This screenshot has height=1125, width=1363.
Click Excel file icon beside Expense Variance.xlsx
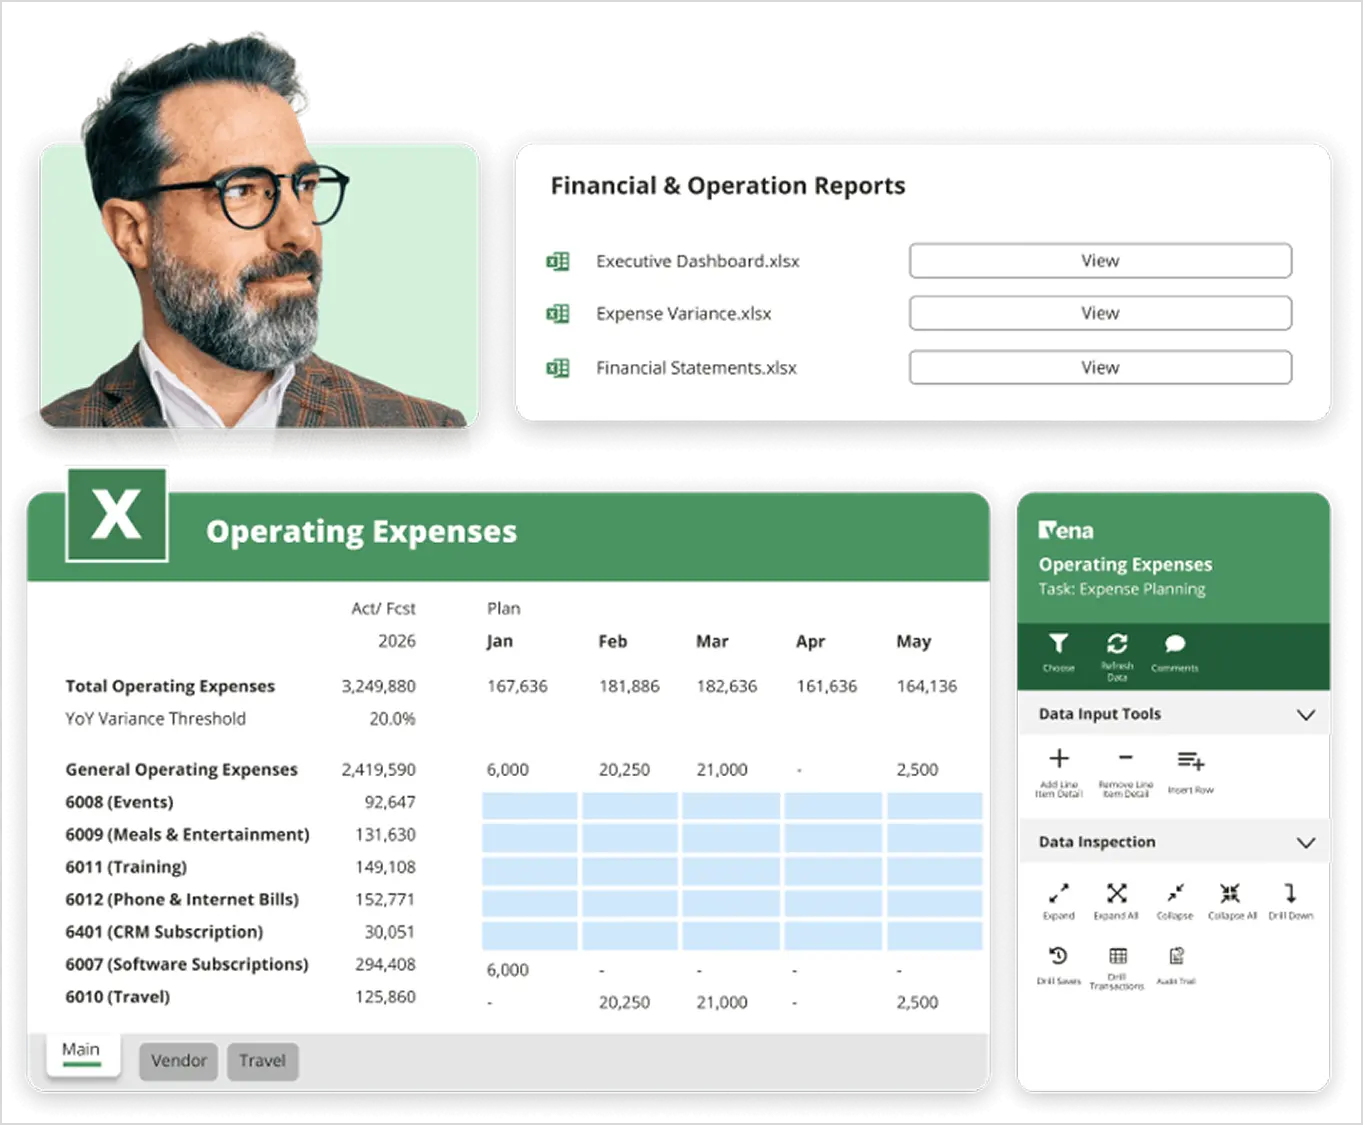(x=558, y=314)
